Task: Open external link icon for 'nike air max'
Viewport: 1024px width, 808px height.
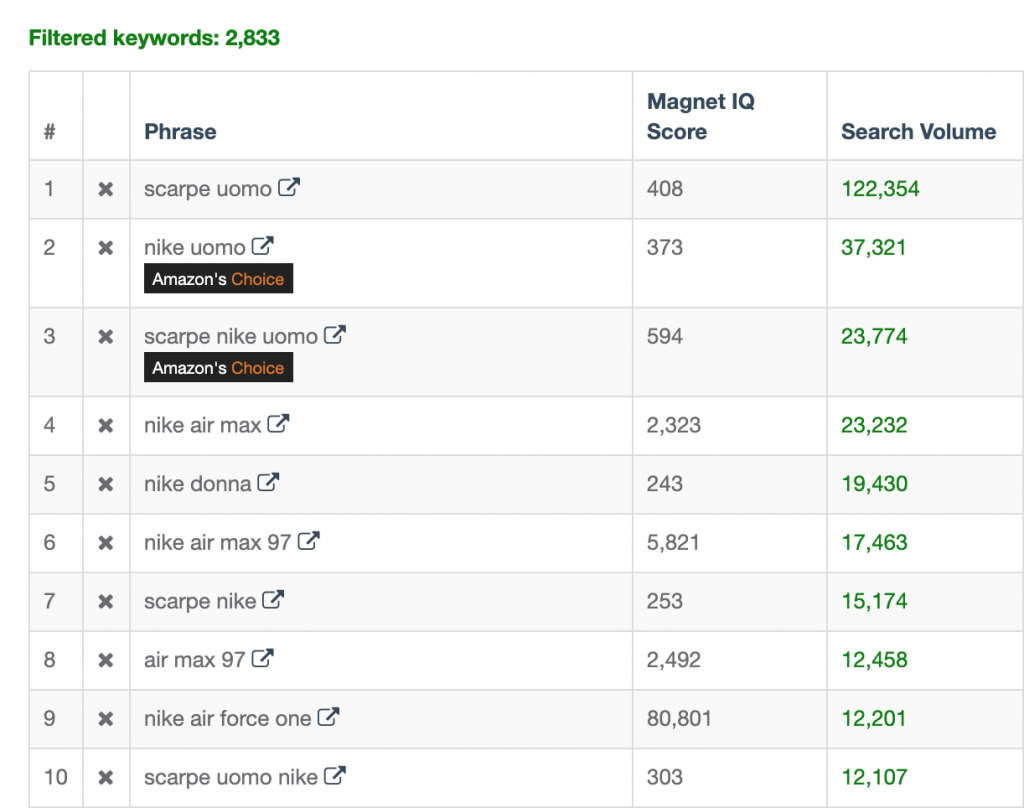Action: tap(278, 424)
